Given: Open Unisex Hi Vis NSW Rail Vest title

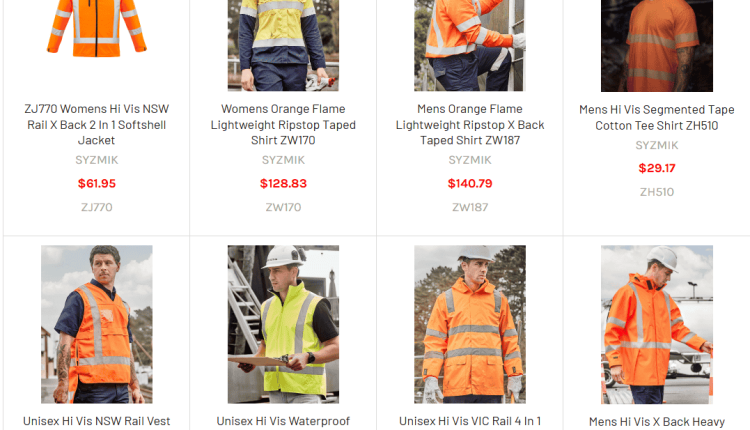Looking at the screenshot, I should (97, 421).
